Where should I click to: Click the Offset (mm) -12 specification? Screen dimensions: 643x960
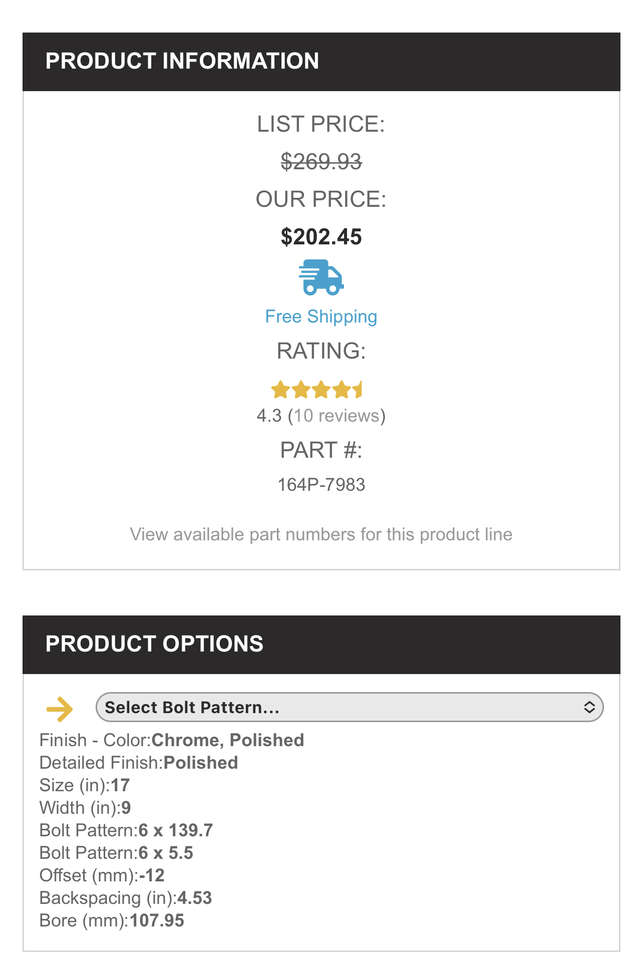[102, 876]
